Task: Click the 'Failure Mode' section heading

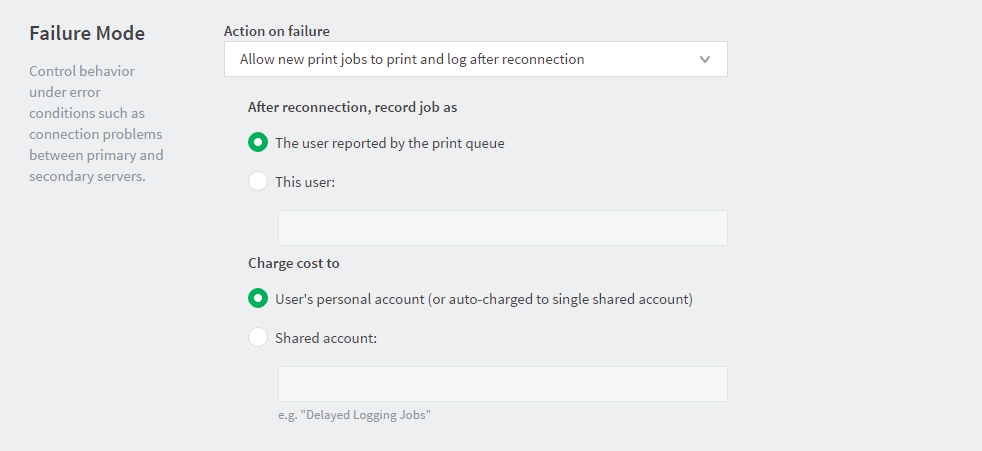Action: 87,33
